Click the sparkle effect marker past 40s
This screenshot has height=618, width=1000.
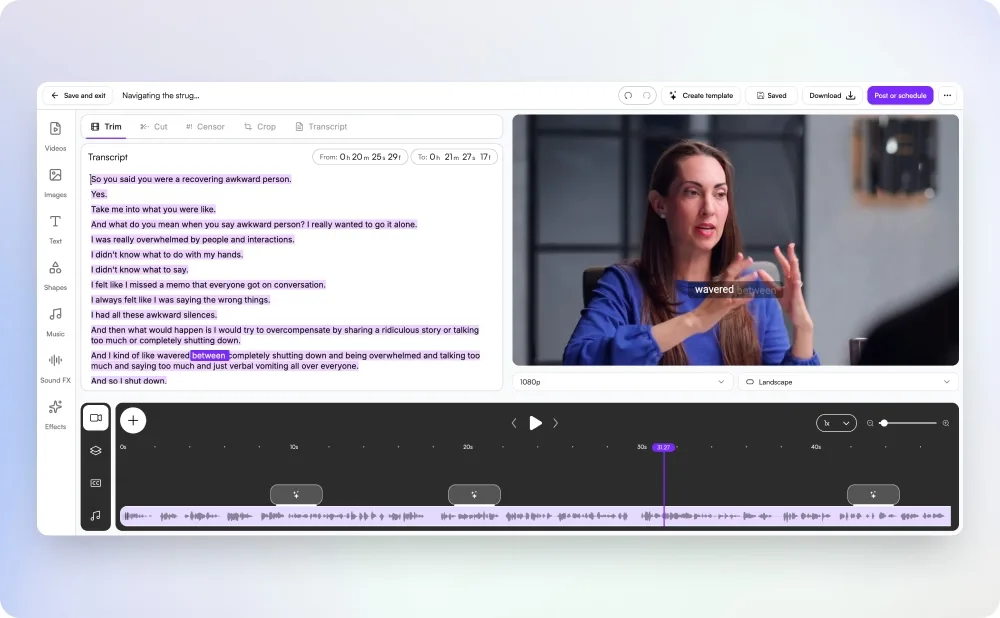click(873, 494)
